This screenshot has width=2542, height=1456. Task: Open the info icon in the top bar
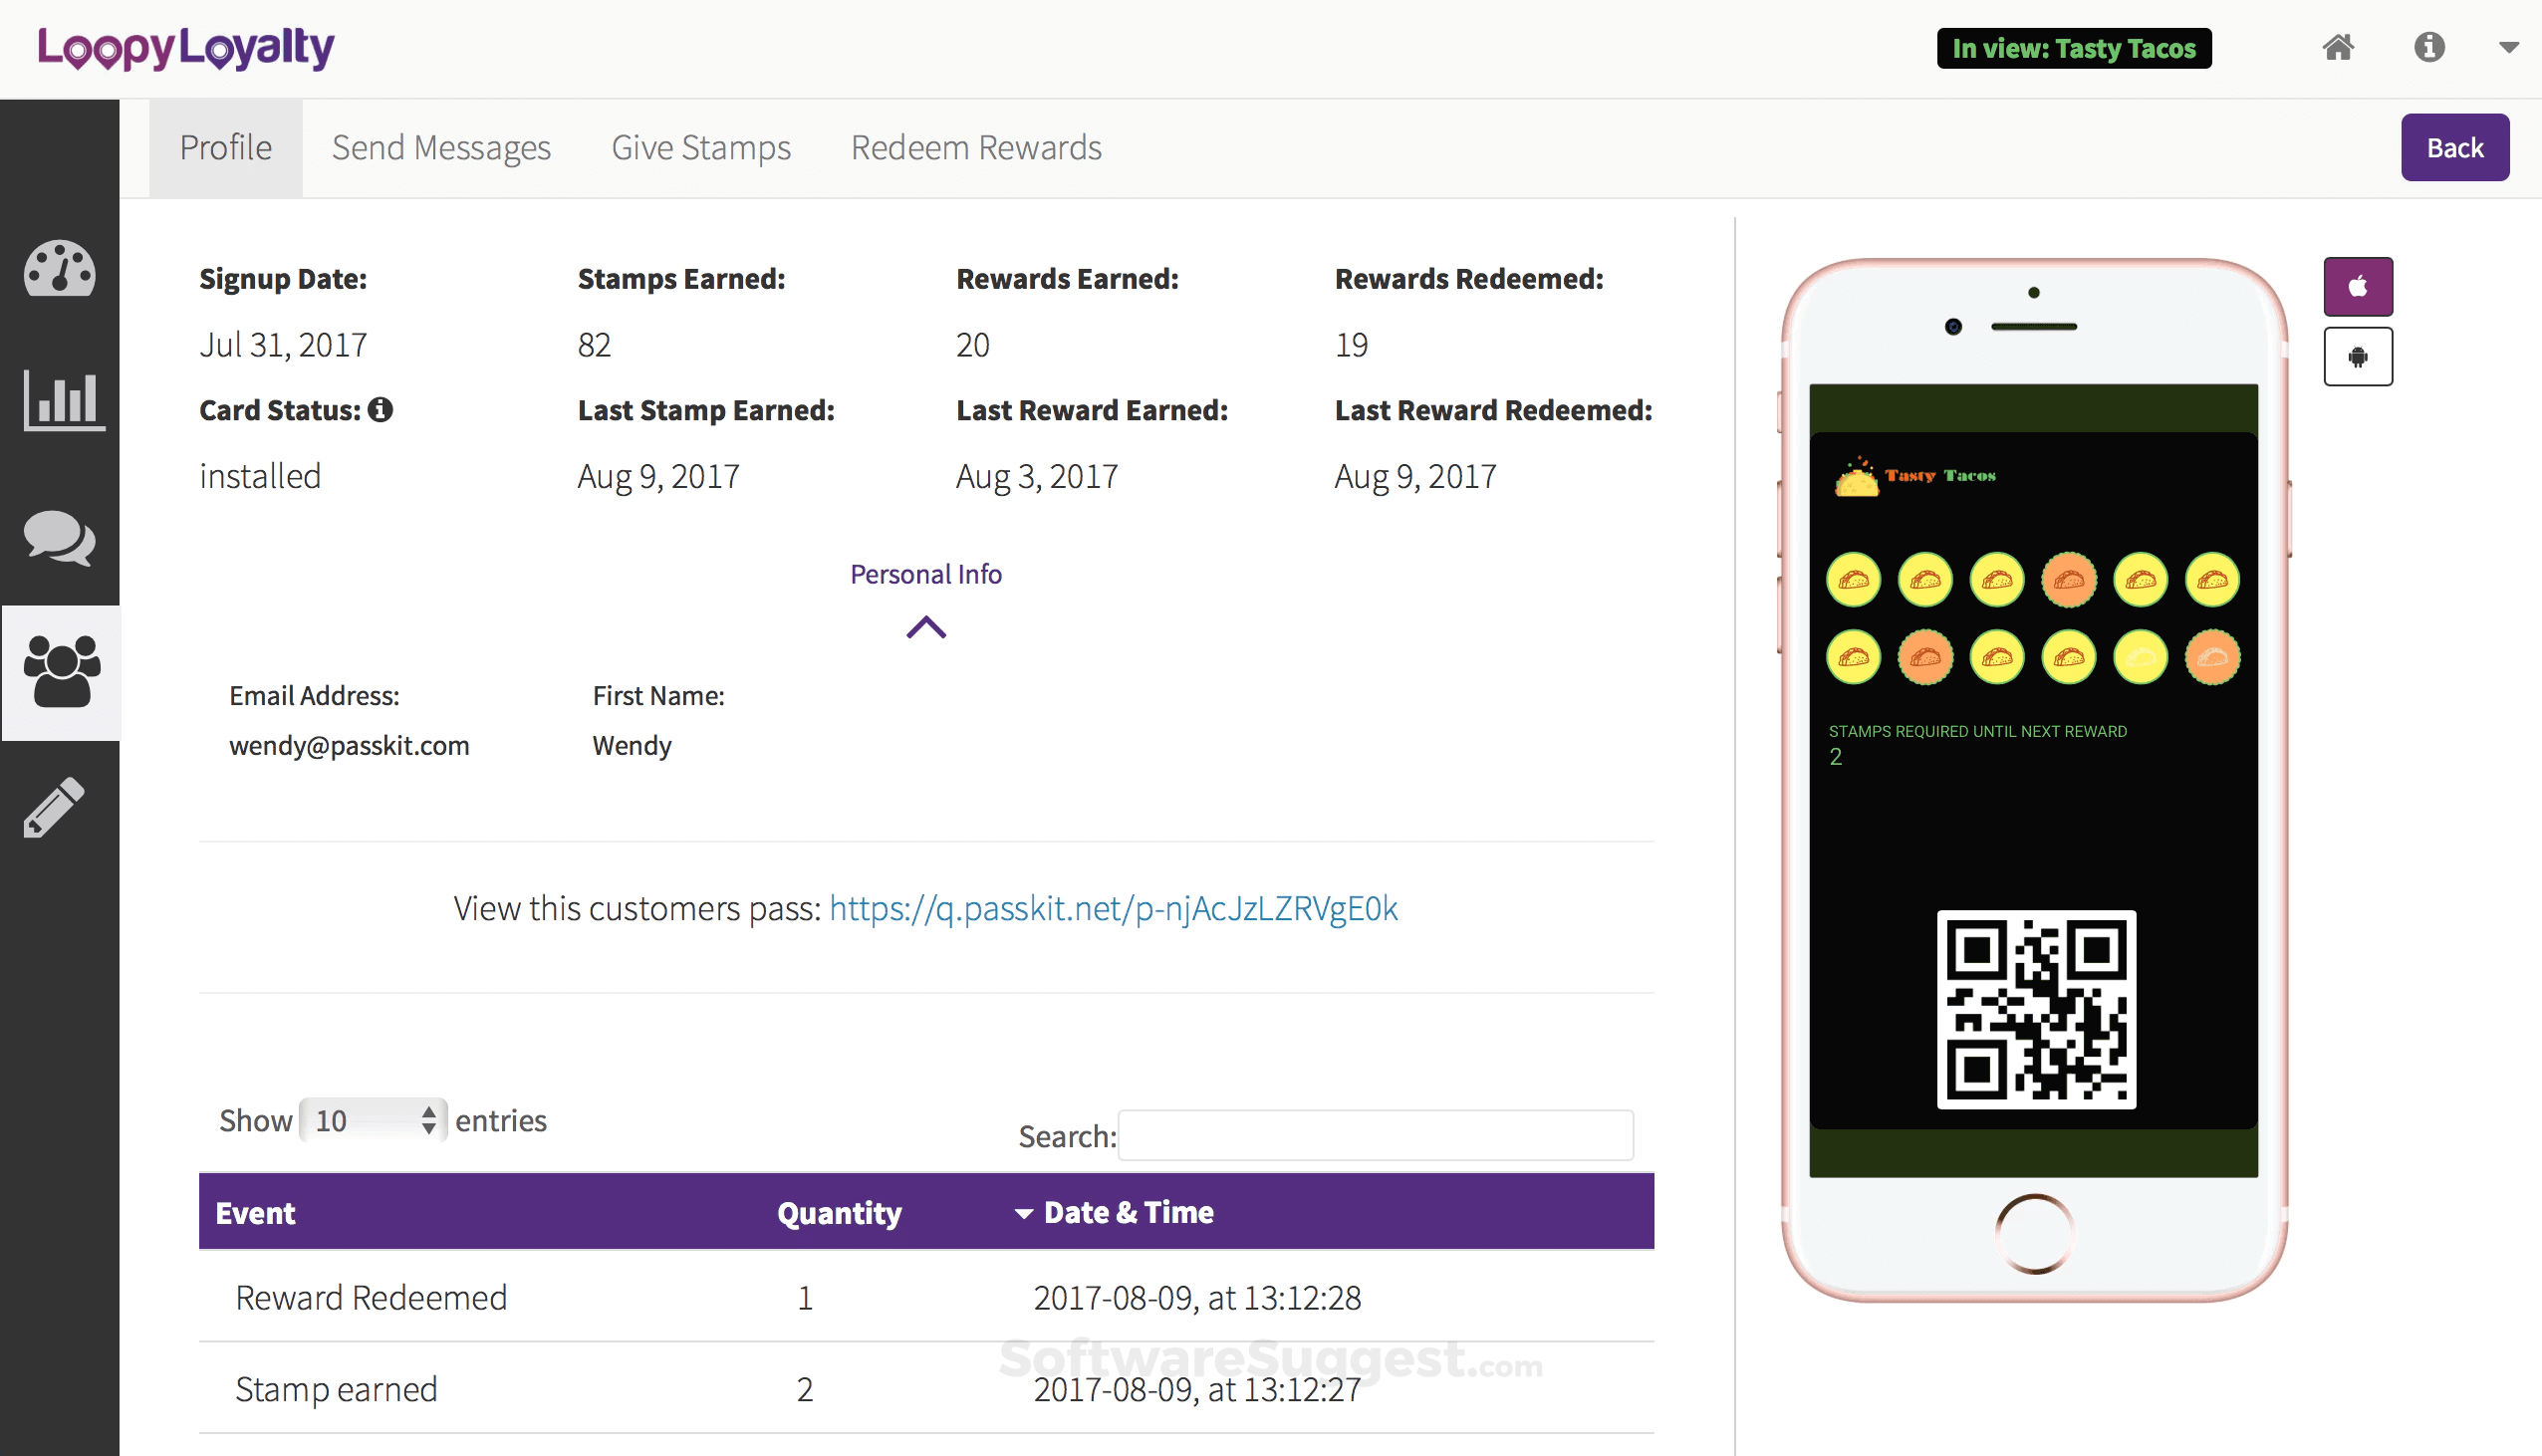tap(2430, 47)
